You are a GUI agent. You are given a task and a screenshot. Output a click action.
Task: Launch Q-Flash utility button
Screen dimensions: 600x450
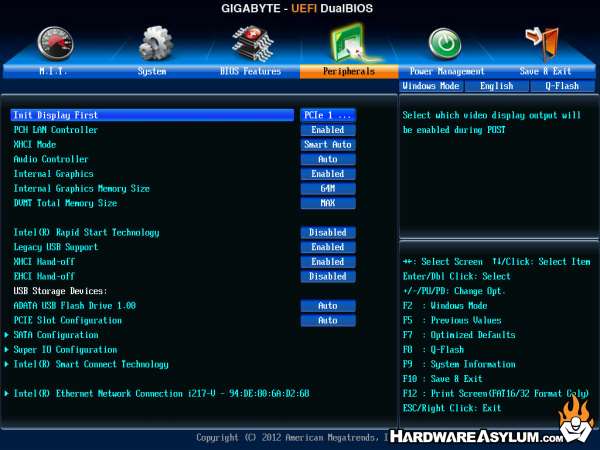pyautogui.click(x=562, y=86)
